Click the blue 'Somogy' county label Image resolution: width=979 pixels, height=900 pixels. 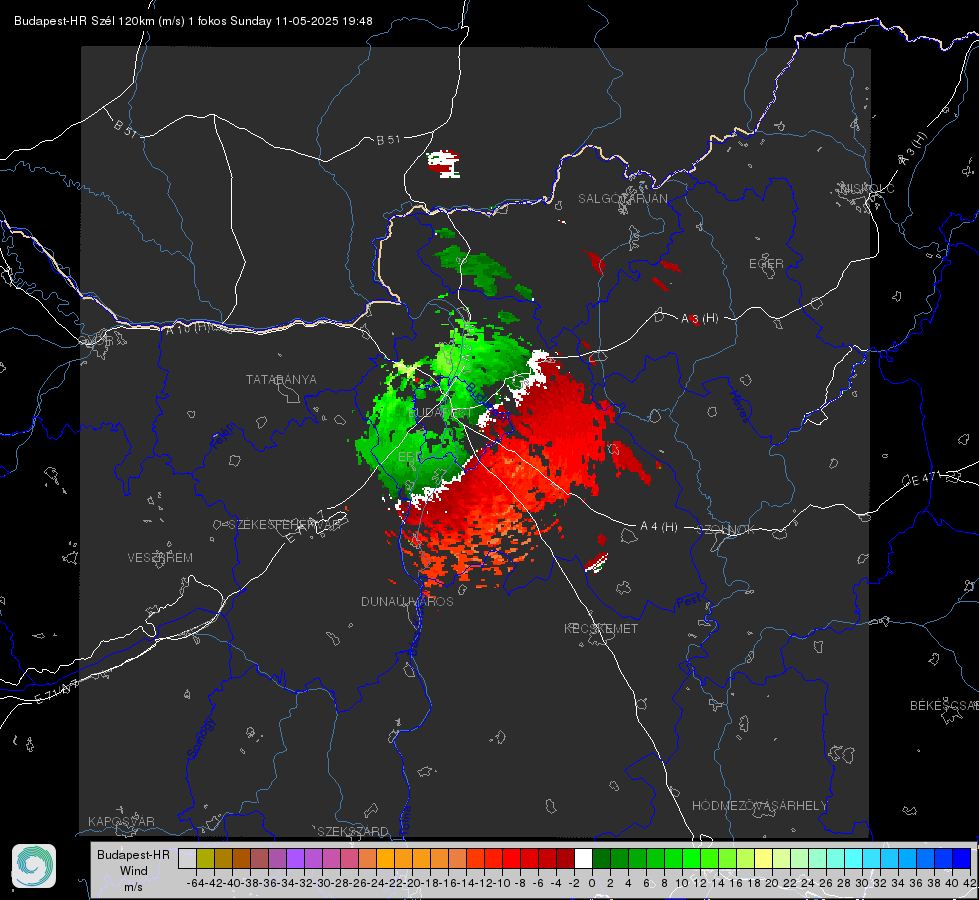[201, 738]
